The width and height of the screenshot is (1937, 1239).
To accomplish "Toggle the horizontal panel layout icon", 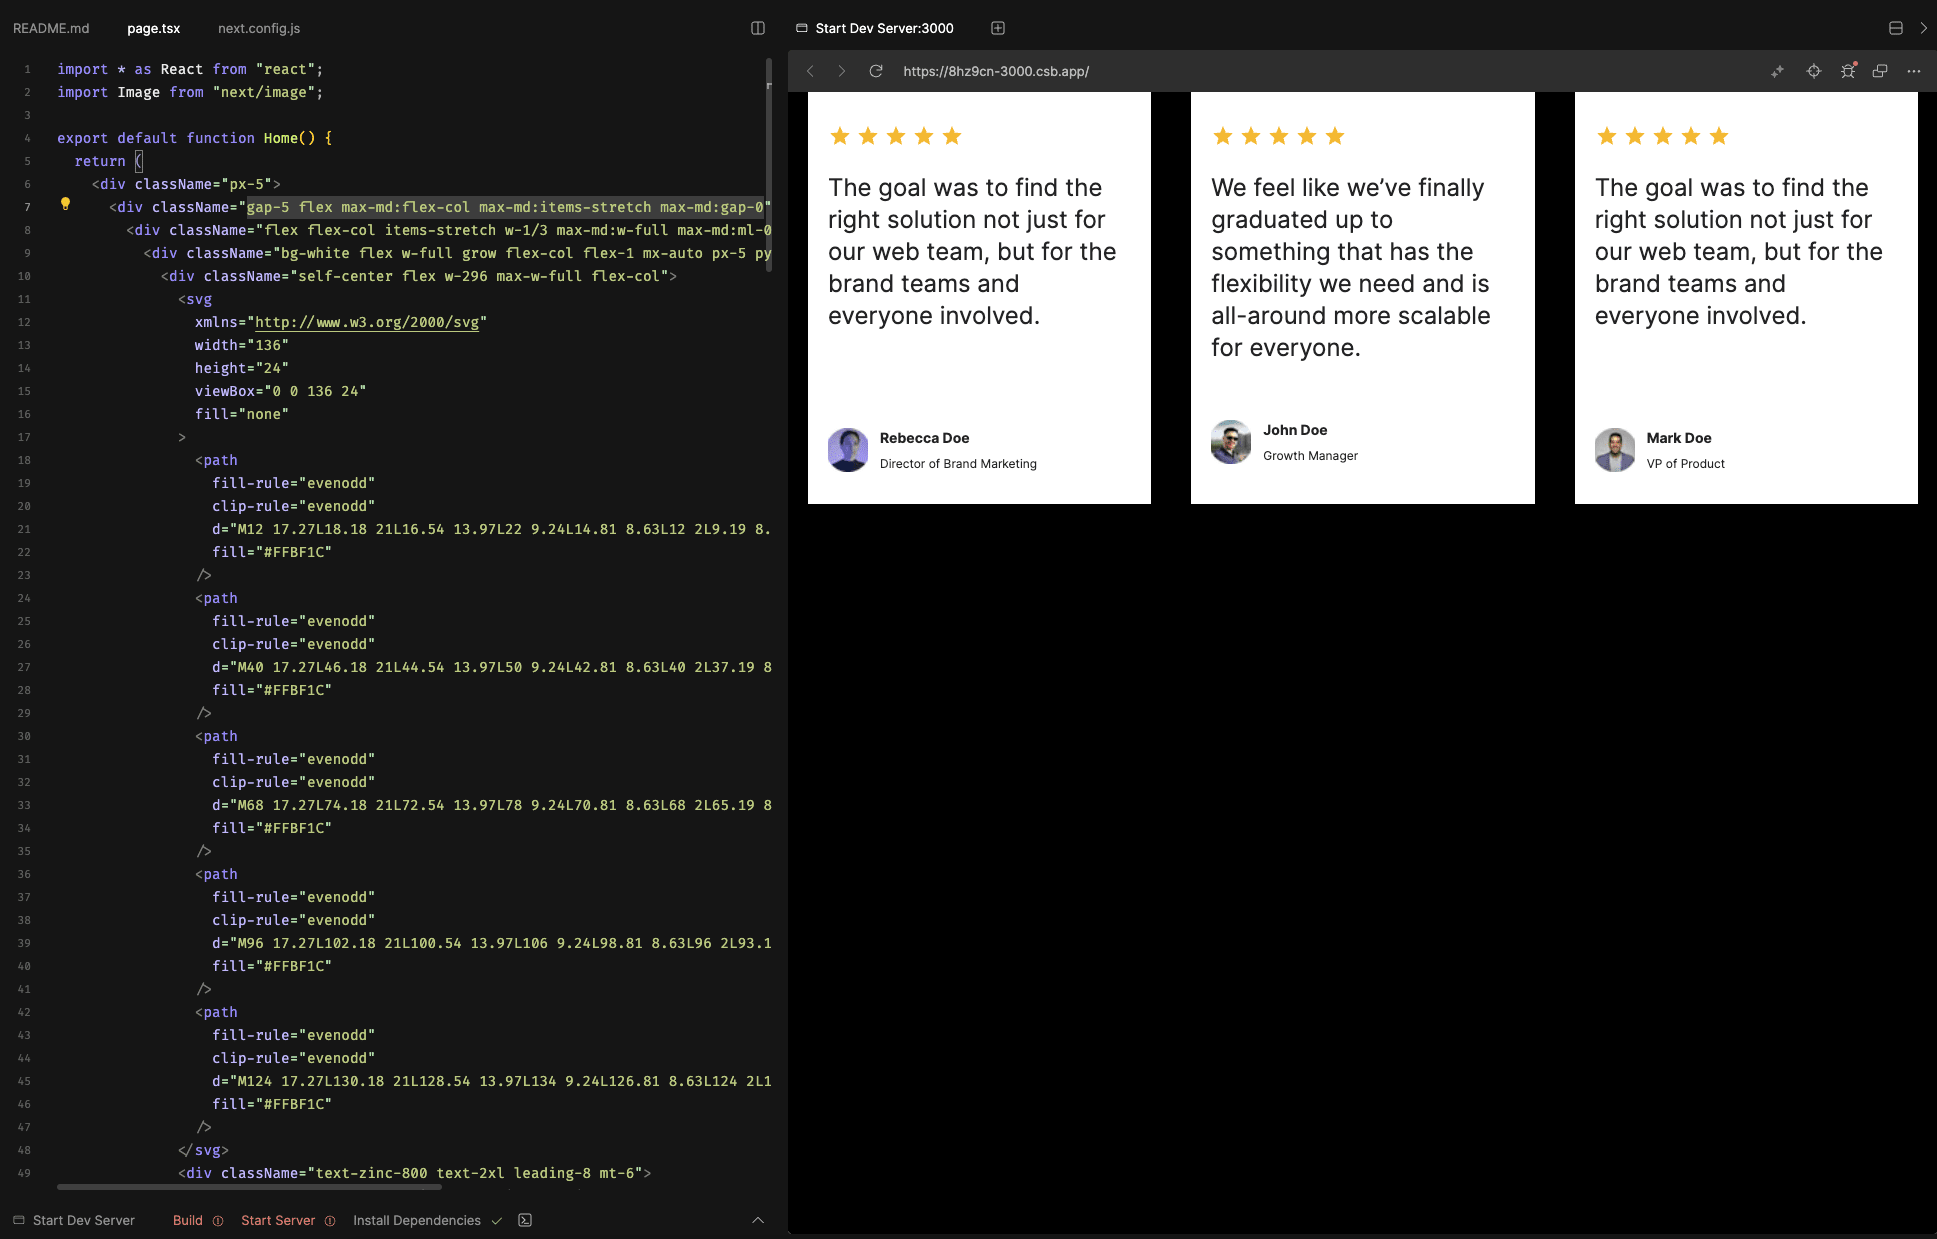I will pyautogui.click(x=1895, y=28).
